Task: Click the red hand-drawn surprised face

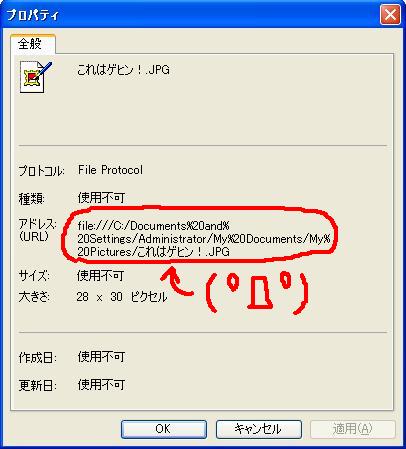Action: (257, 293)
